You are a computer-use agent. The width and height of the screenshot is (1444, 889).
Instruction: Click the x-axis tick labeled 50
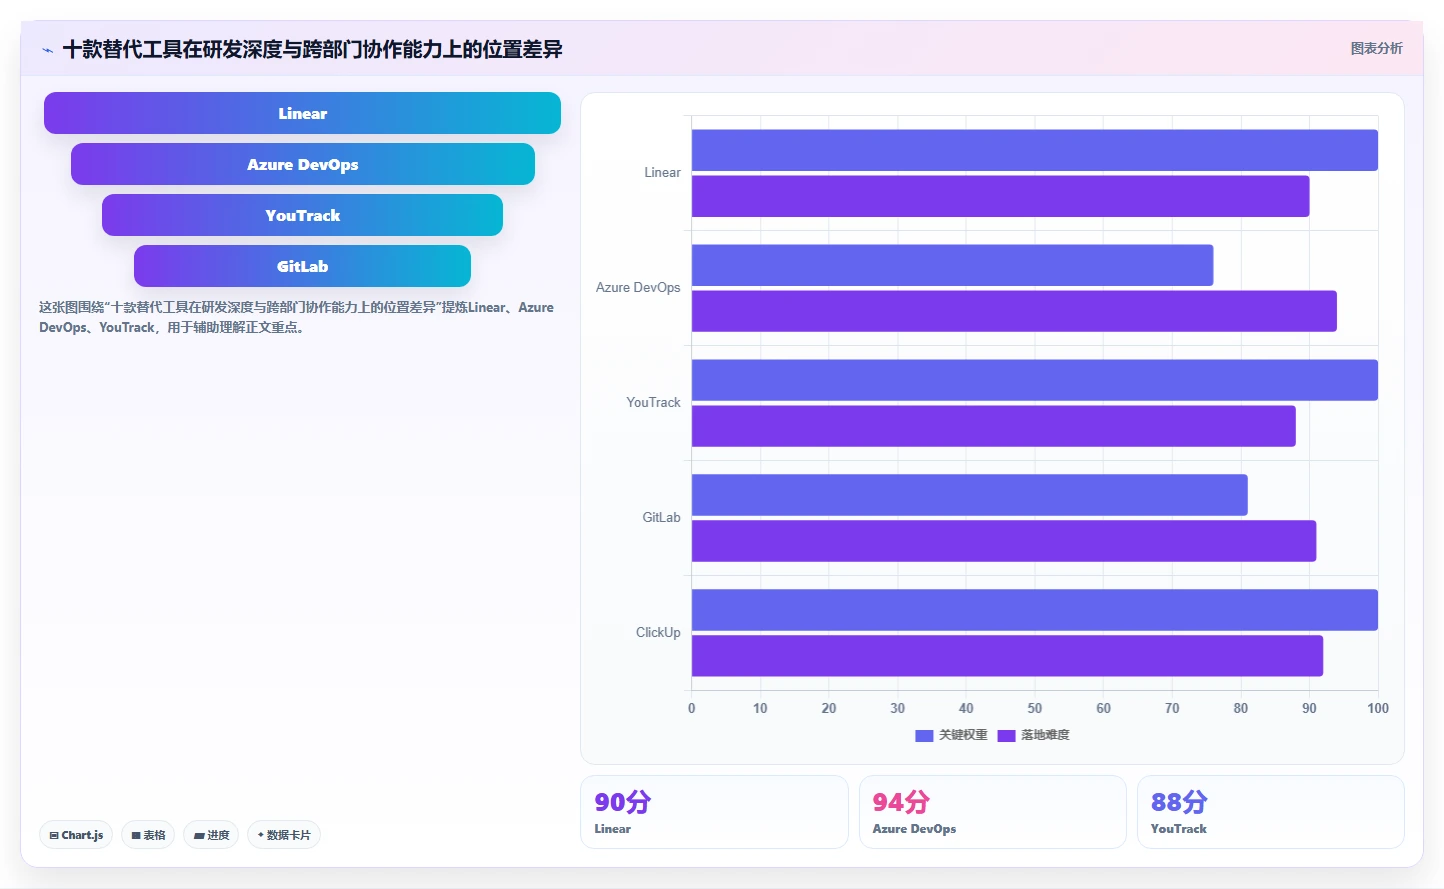coord(1035,708)
